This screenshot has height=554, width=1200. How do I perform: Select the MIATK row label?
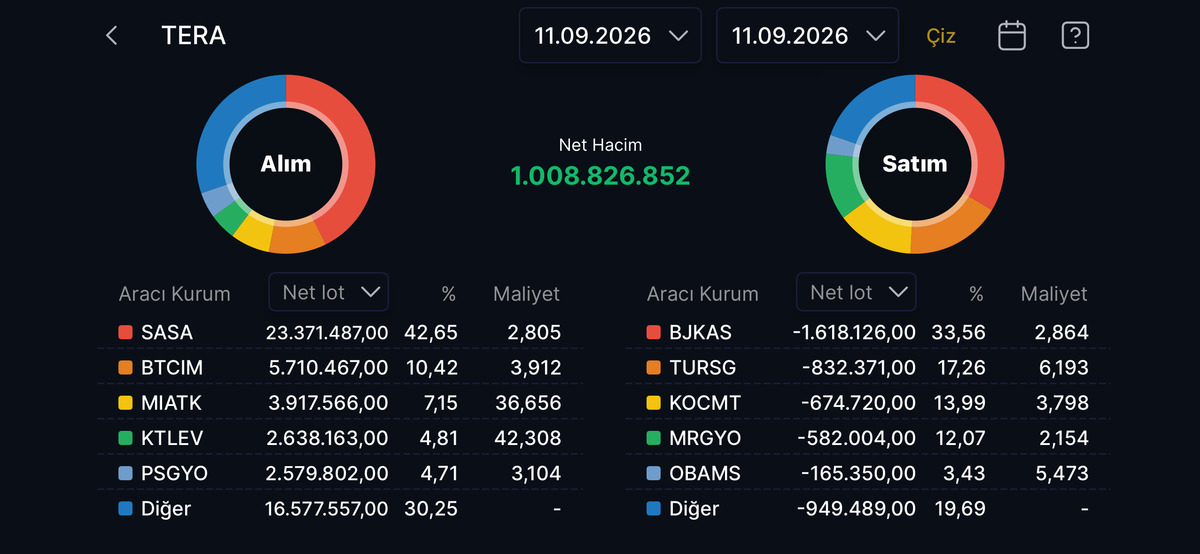point(170,403)
